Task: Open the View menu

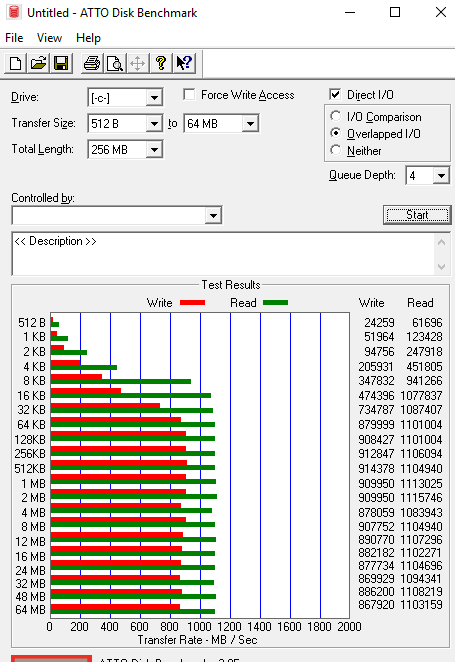Action: pos(49,38)
